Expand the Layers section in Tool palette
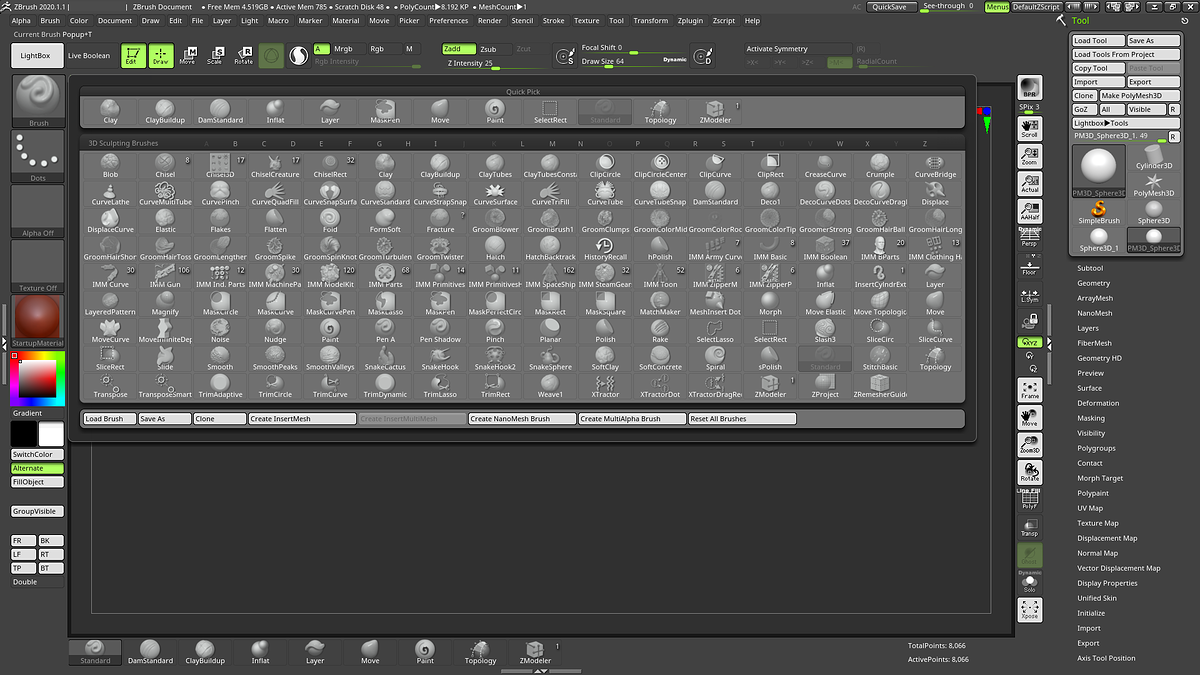The image size is (1200, 675). coord(1088,328)
